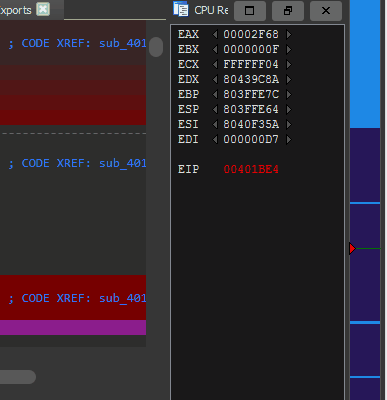The image size is (387, 400).
Task: Close the CPU Registers panel
Action: pos(326,11)
